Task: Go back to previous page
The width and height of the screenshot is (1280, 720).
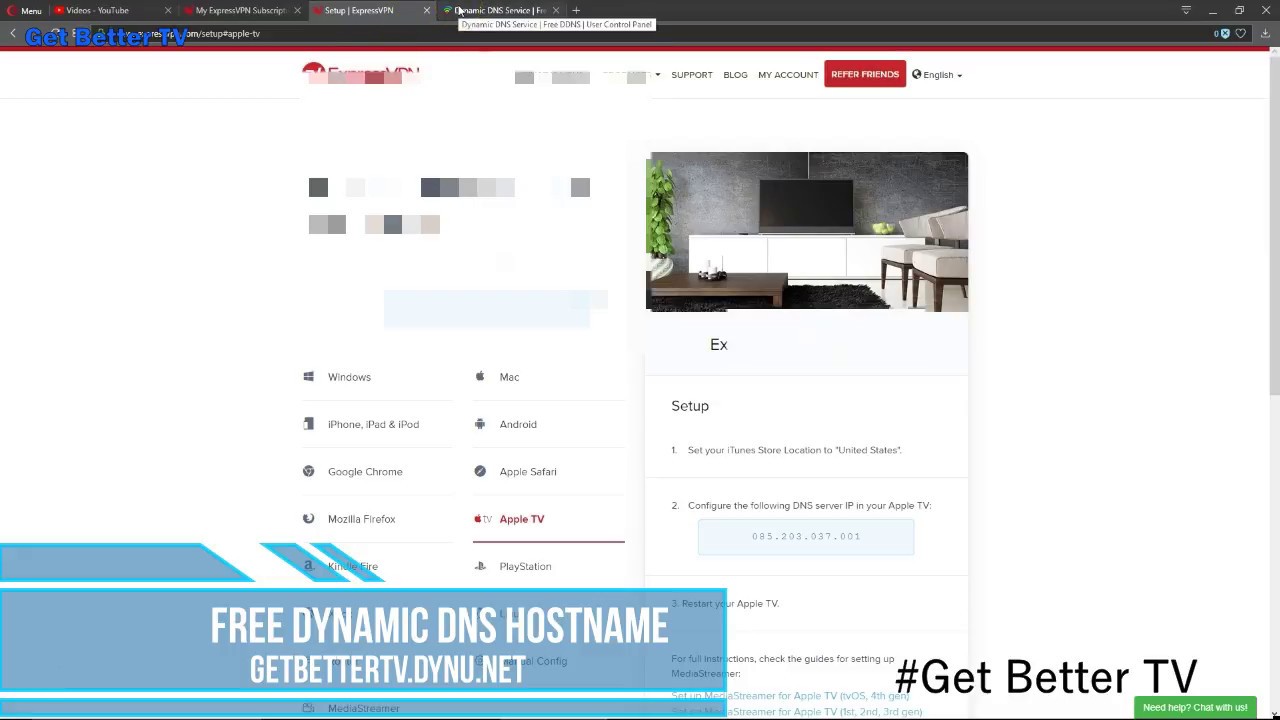Action: [x=12, y=33]
